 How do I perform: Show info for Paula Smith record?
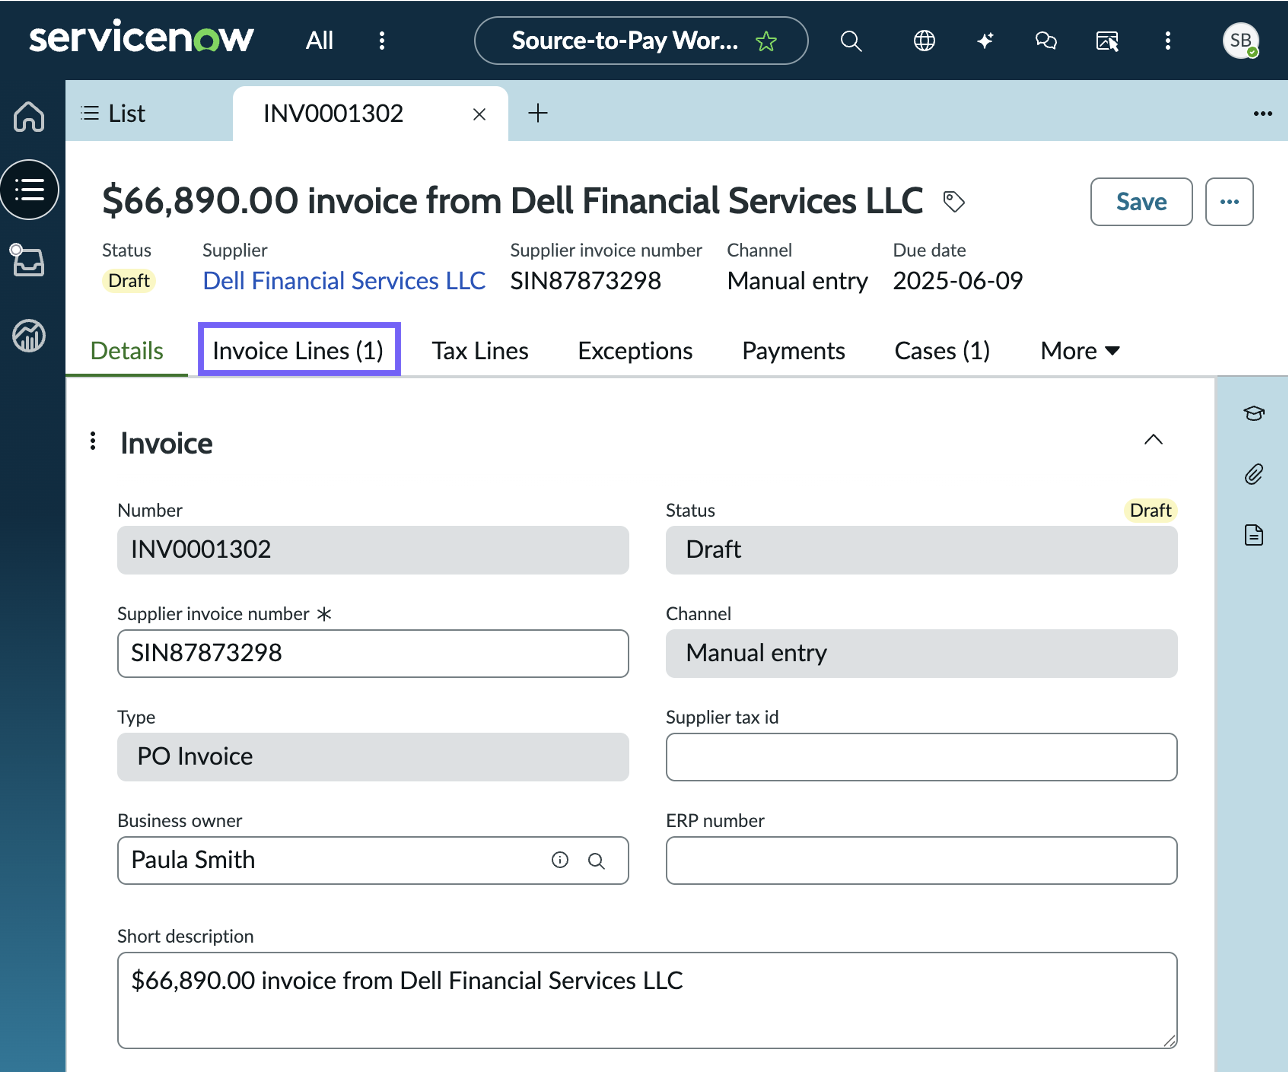point(560,860)
